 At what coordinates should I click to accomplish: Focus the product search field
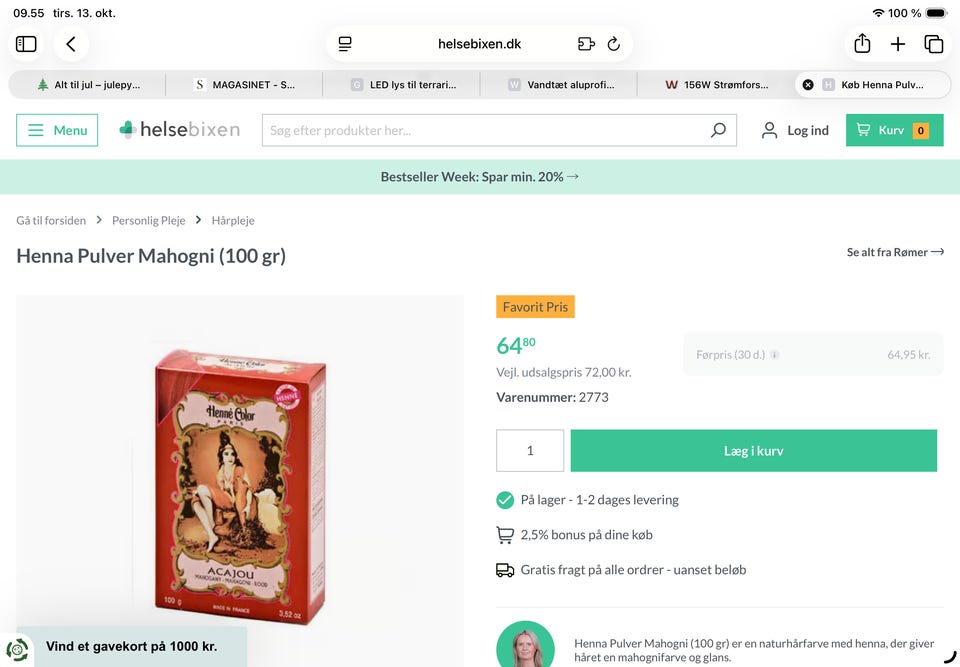(487, 130)
